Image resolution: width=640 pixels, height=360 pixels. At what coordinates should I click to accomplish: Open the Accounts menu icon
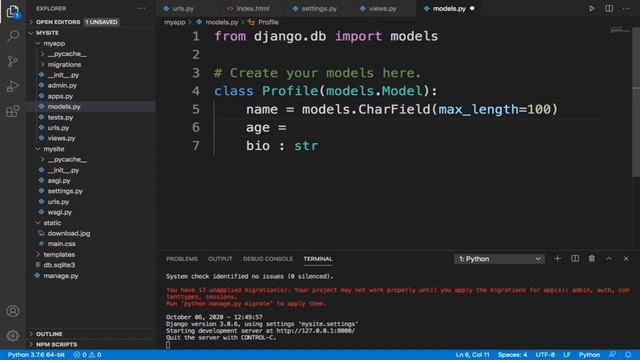click(x=13, y=311)
